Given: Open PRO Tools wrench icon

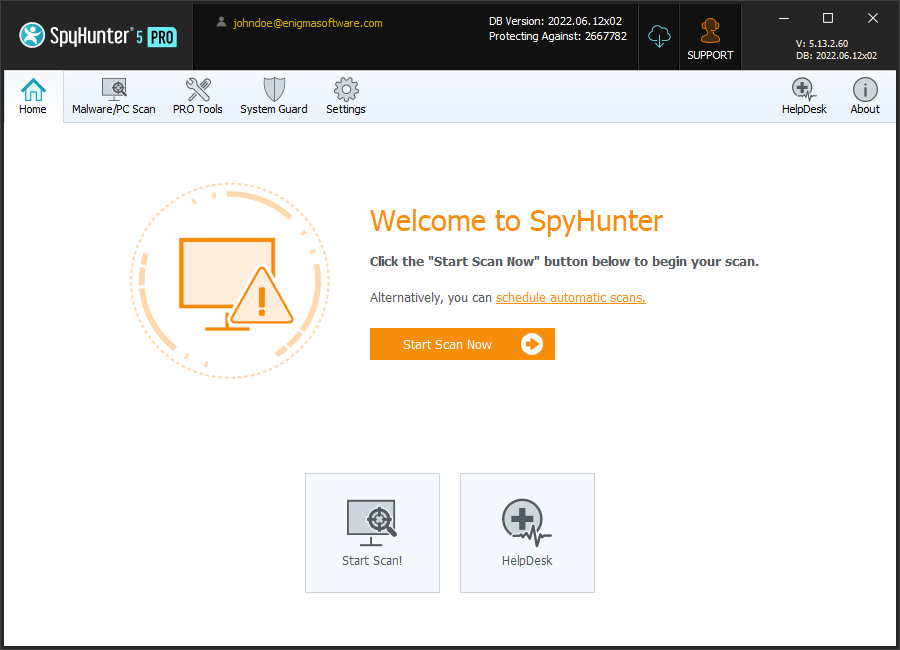Looking at the screenshot, I should [198, 90].
